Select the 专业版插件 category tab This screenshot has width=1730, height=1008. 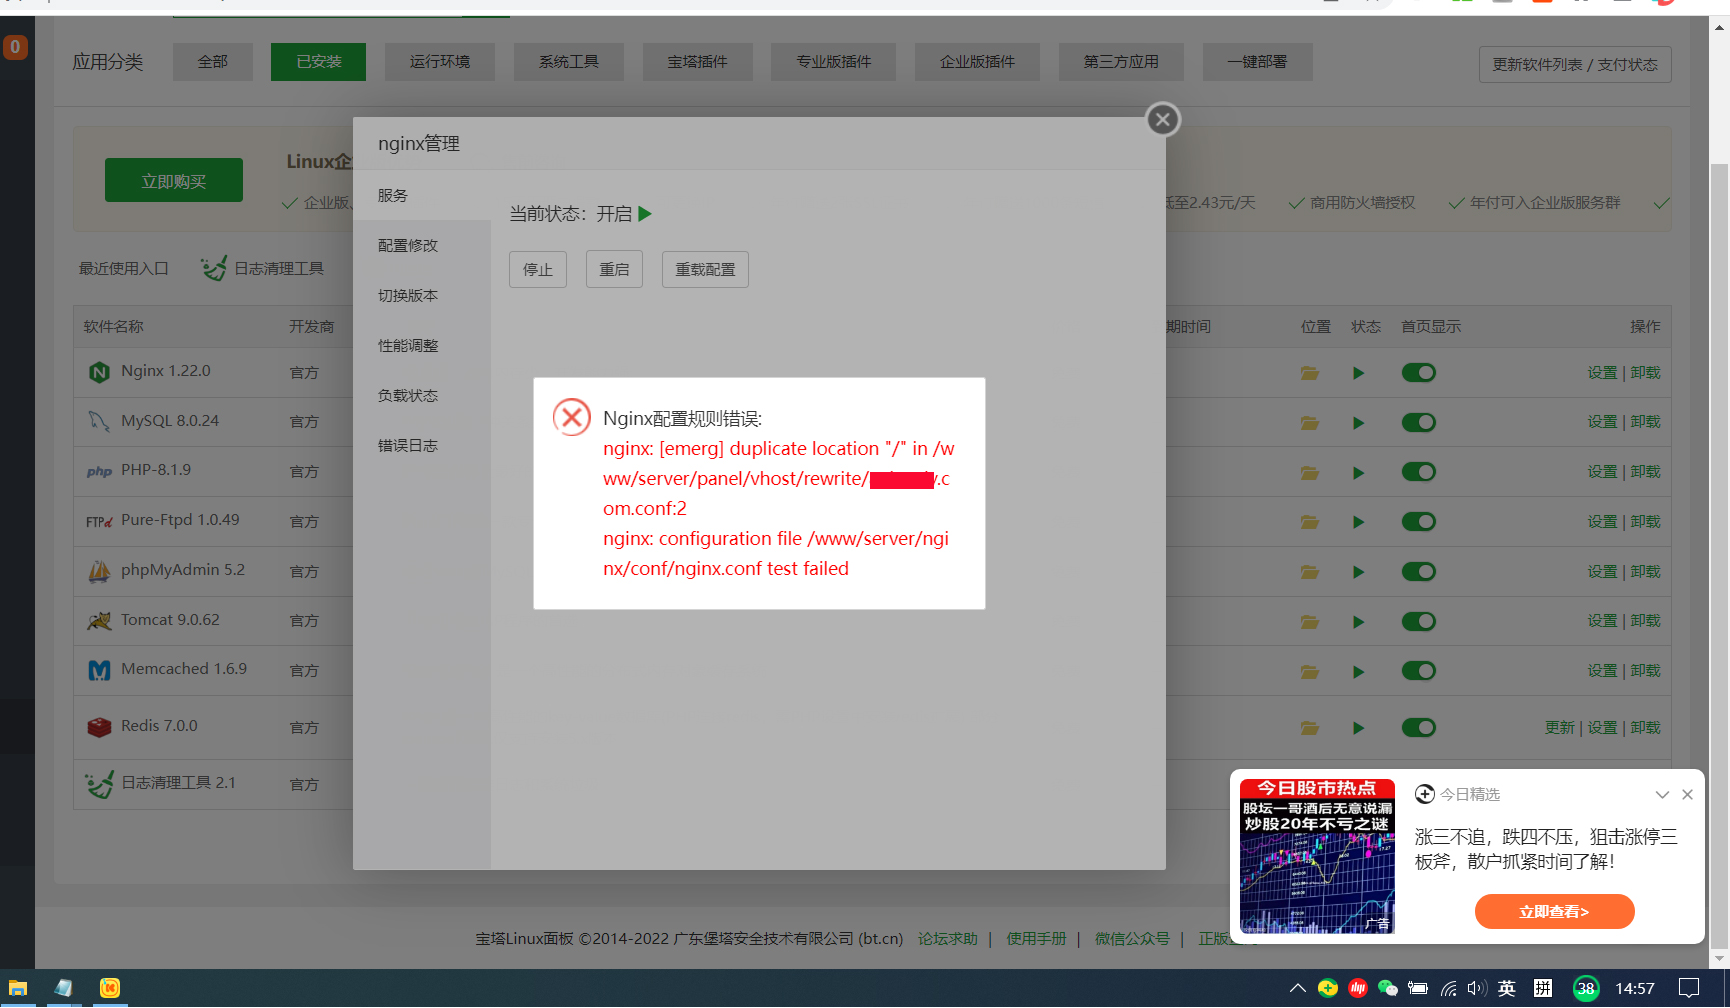[834, 62]
